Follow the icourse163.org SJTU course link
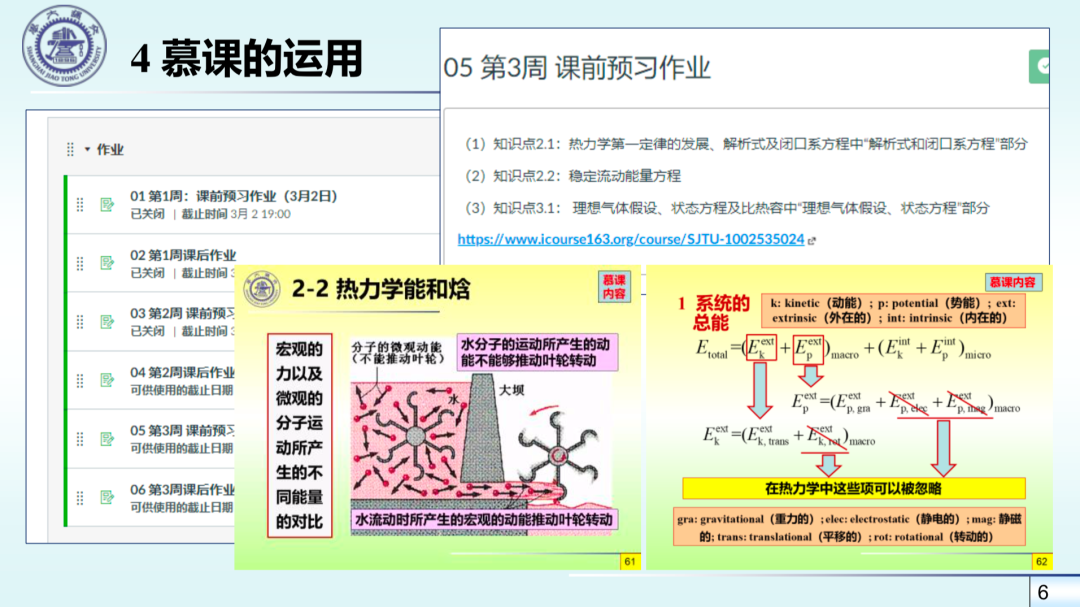1080x607 pixels. (630, 239)
